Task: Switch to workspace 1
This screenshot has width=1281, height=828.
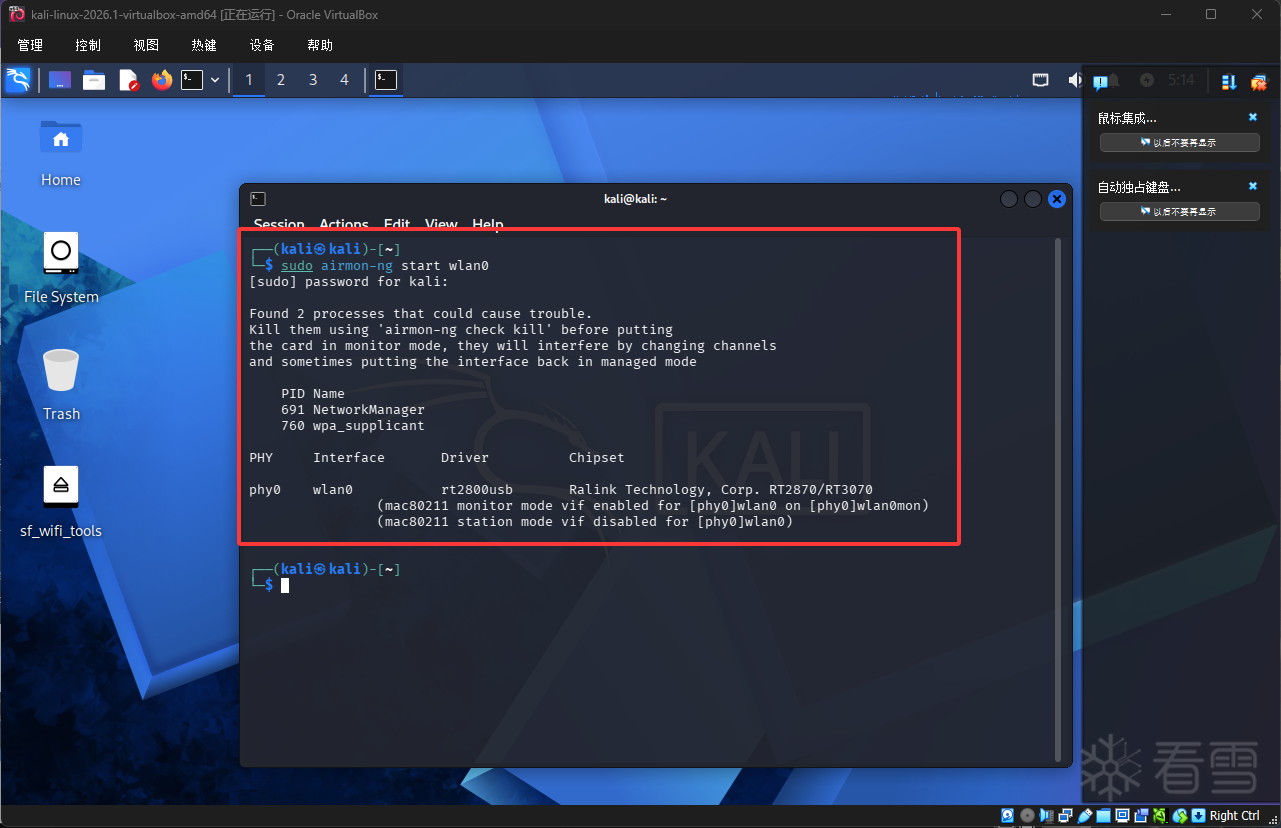Action: pos(249,80)
